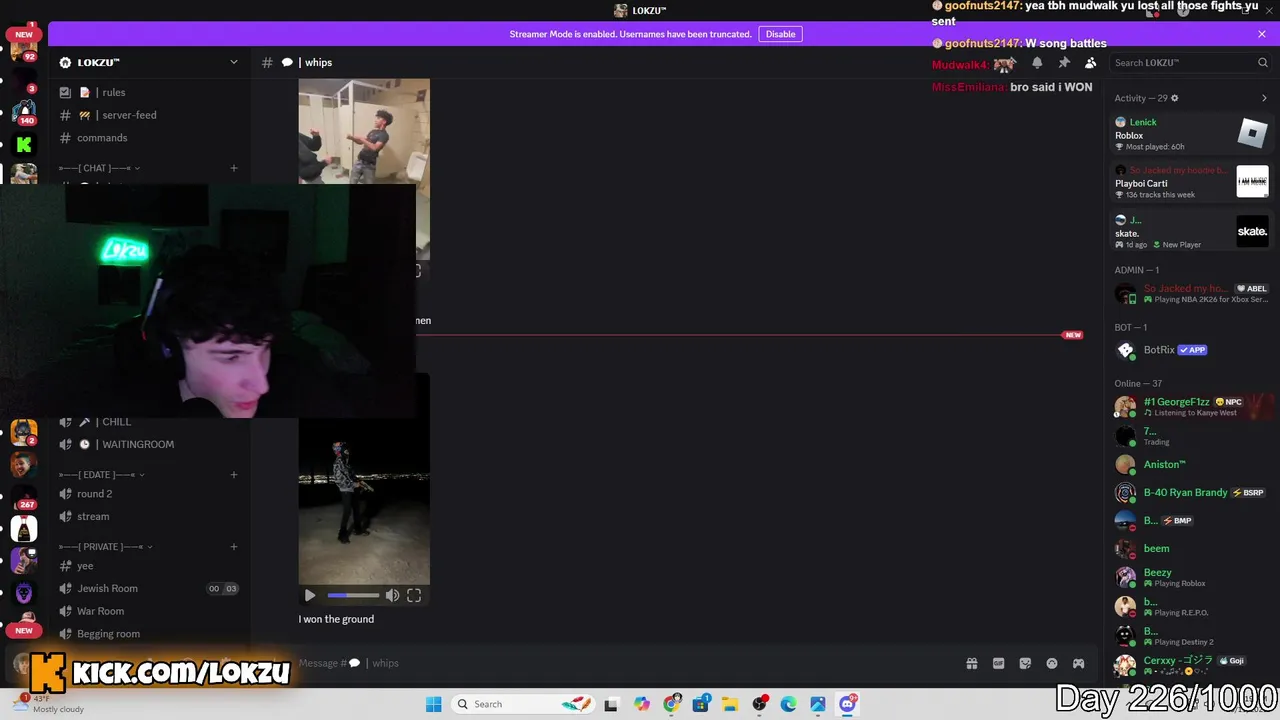Open the skate. activity card
Screen dimensions: 1280x720
tap(1192, 232)
